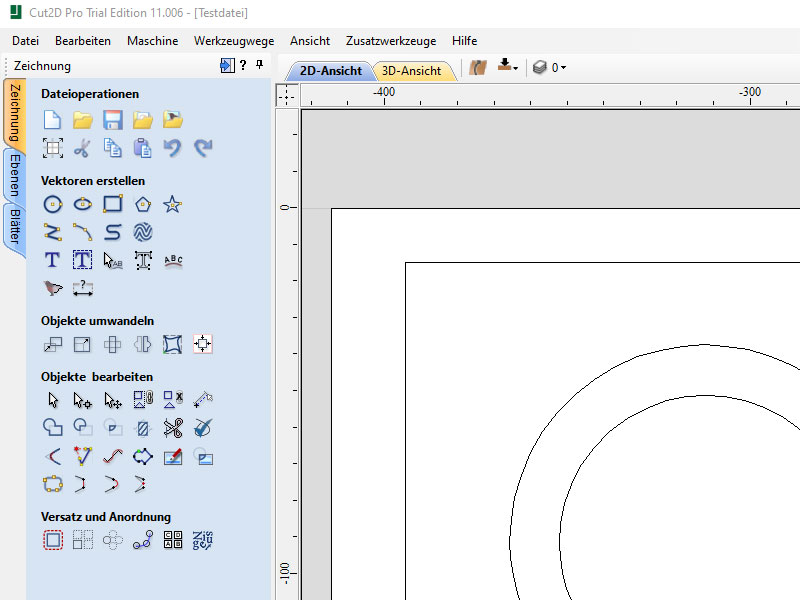Screen dimensions: 800x600
Task: Click the ruler origin corner box
Action: click(287, 95)
